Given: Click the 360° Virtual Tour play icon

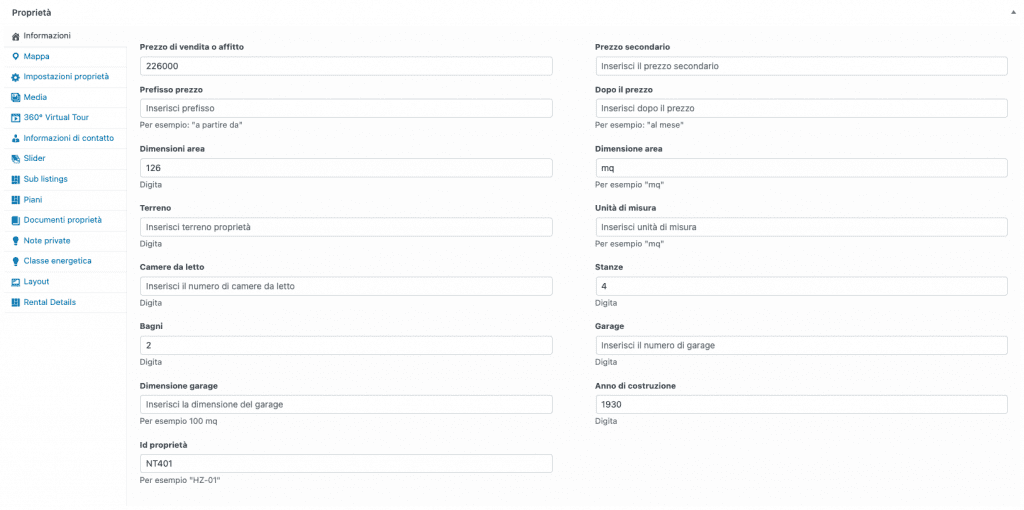Looking at the screenshot, I should coord(16,118).
